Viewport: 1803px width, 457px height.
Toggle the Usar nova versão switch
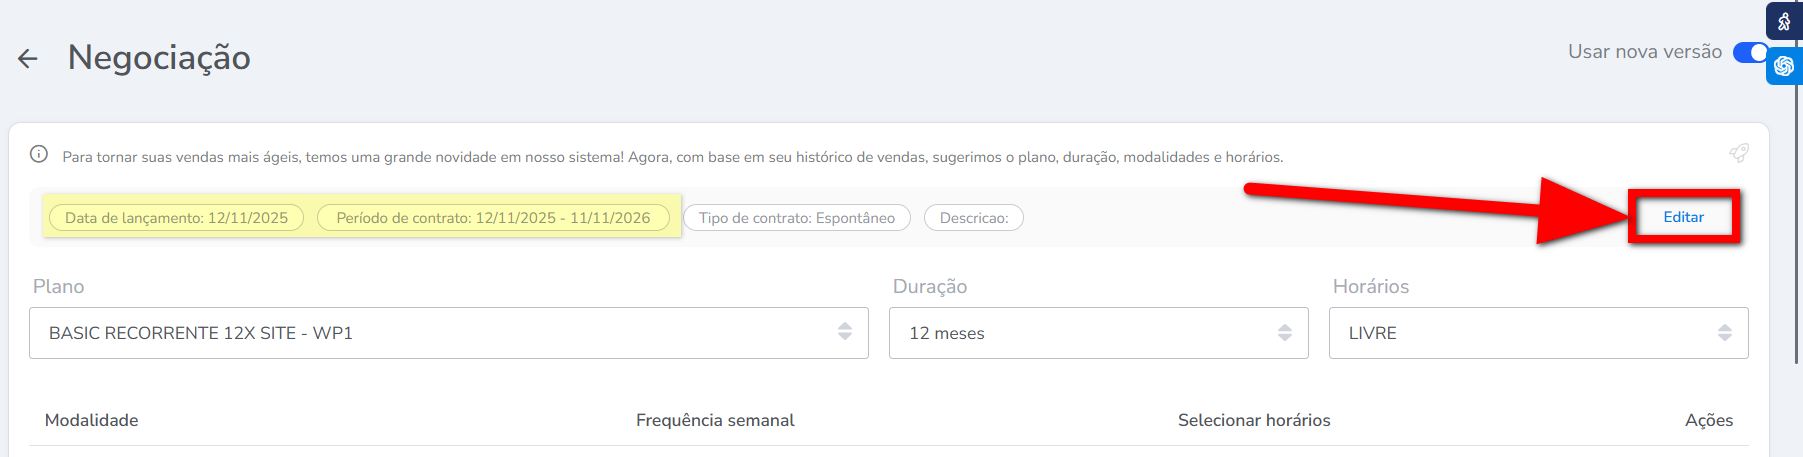pos(1750,52)
